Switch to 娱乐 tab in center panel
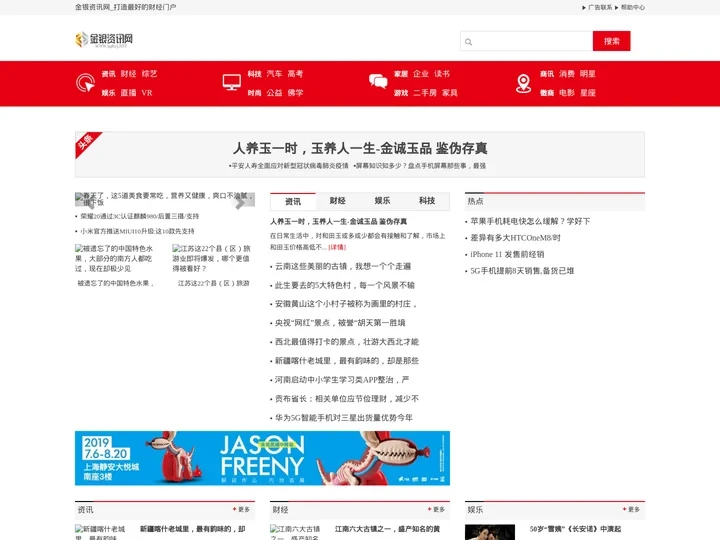Screen dimensions: 720x540 (x=382, y=201)
